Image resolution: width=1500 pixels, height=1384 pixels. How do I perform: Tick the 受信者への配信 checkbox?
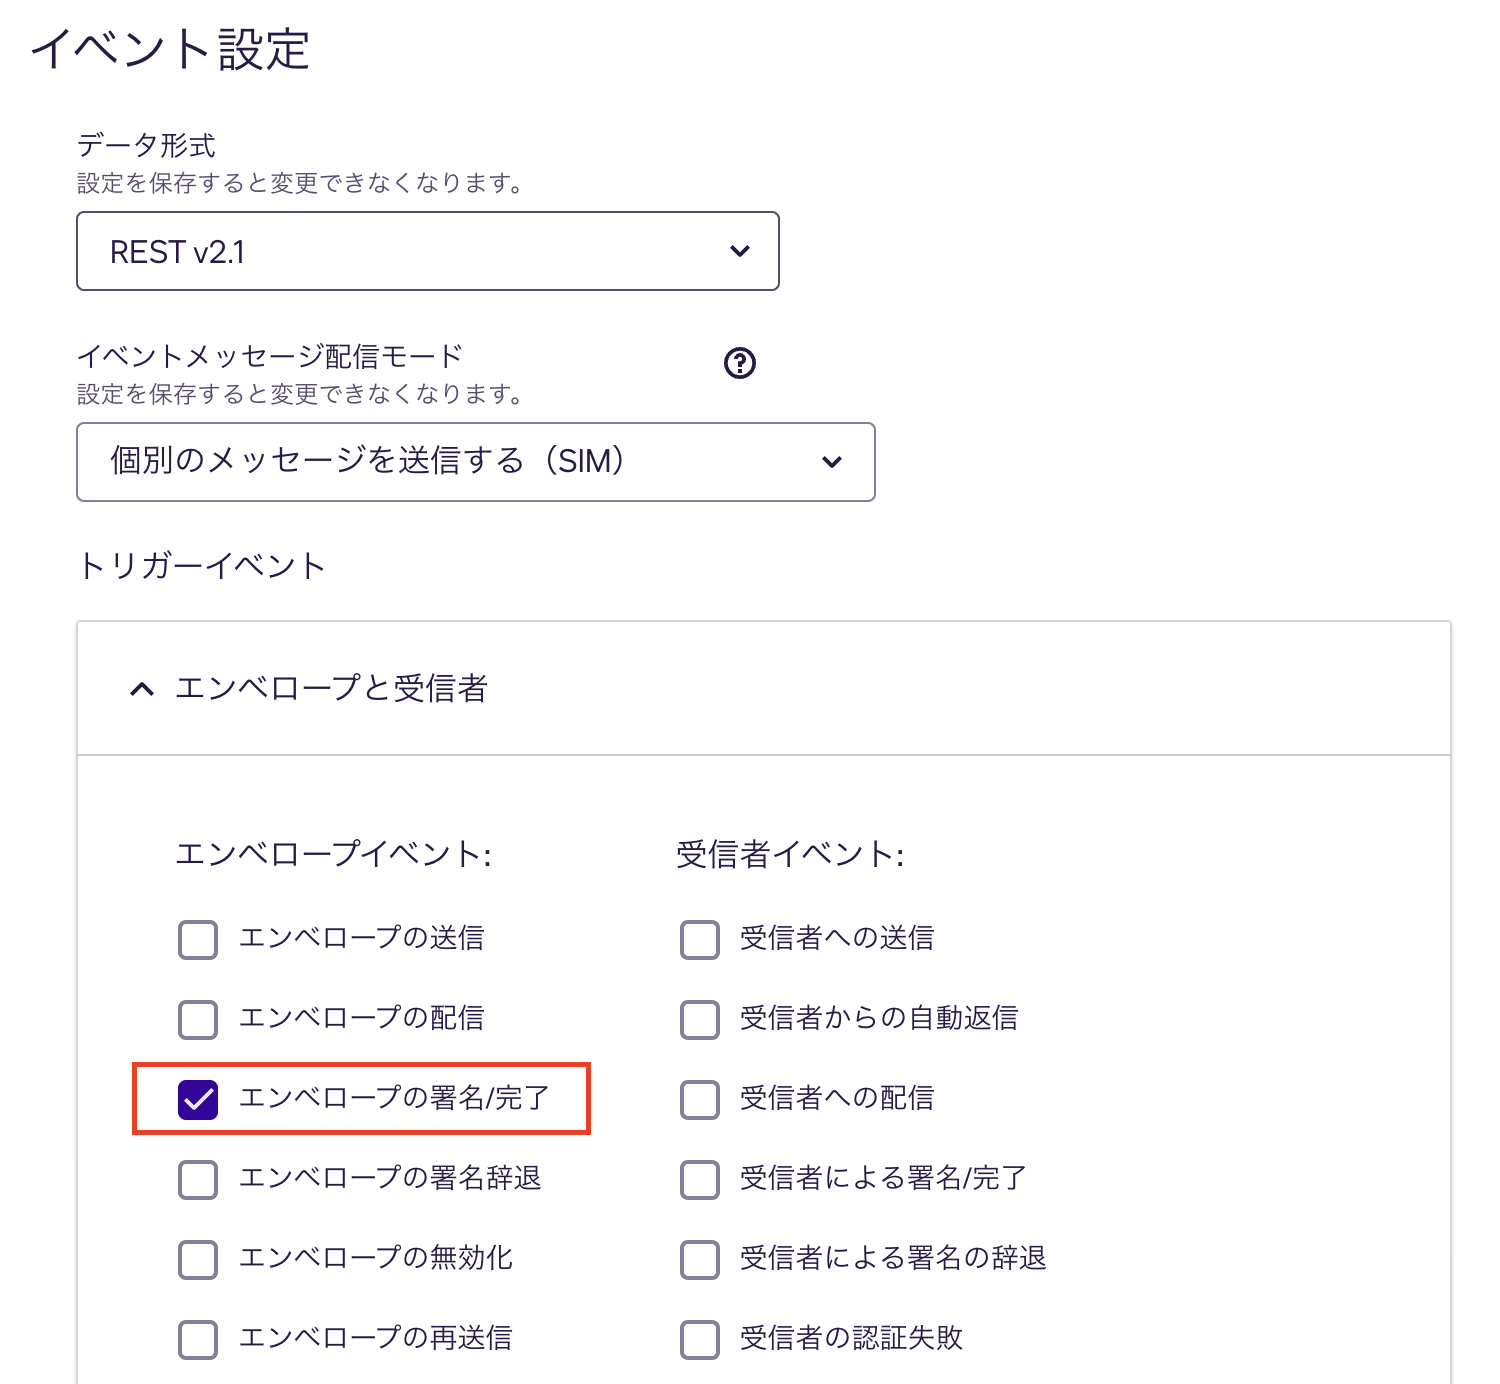(700, 1099)
